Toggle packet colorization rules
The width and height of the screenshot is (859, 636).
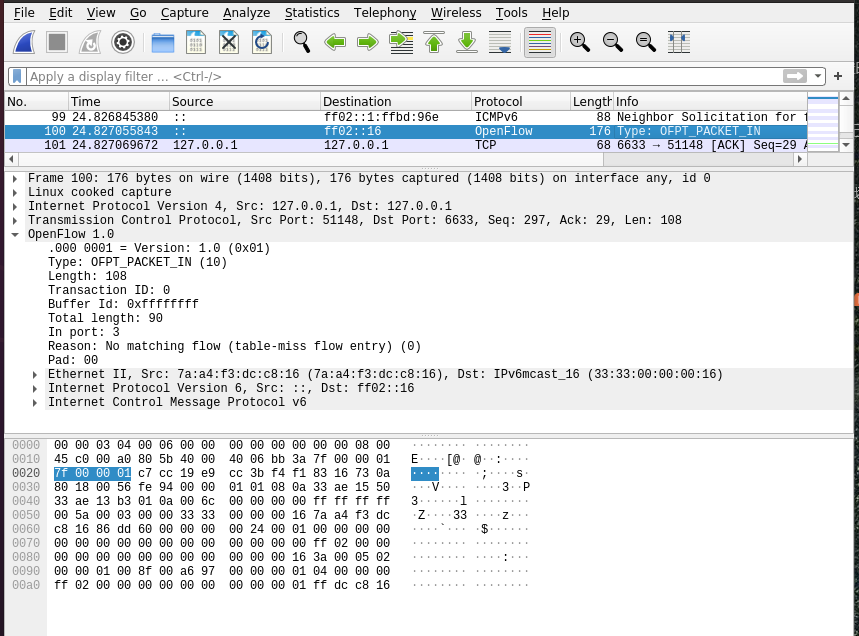[540, 42]
